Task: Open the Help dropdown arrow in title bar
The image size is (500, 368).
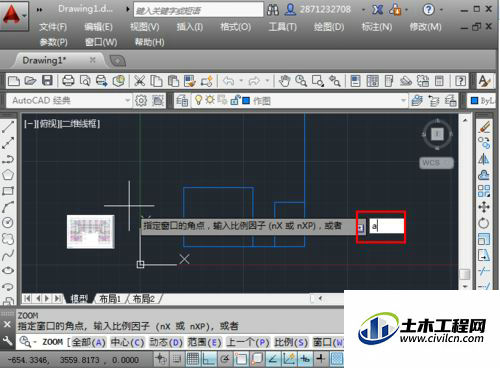Action: 441,10
